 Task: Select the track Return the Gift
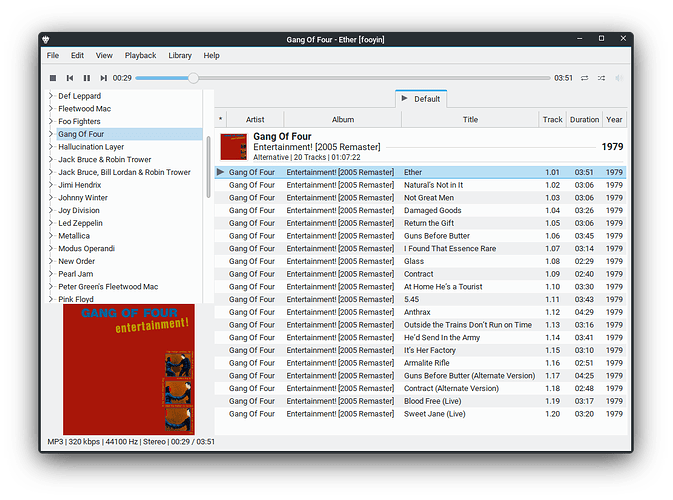[421, 223]
